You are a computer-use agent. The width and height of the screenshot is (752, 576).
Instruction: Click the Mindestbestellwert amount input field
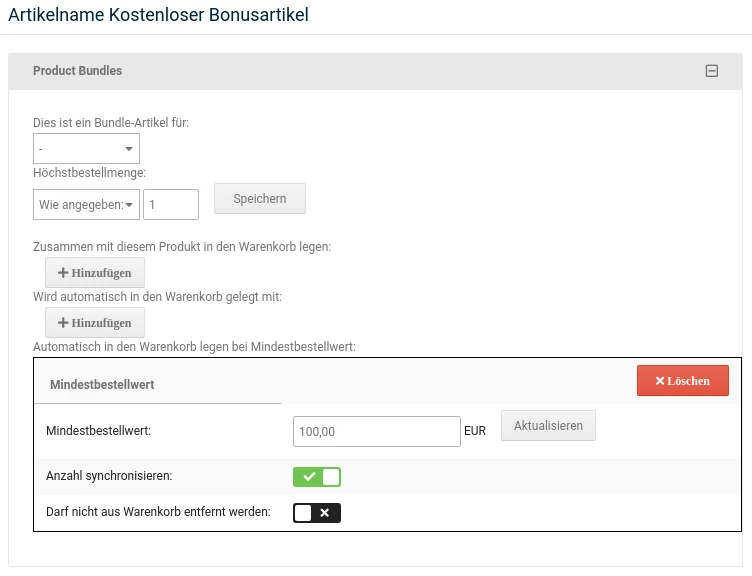(376, 432)
